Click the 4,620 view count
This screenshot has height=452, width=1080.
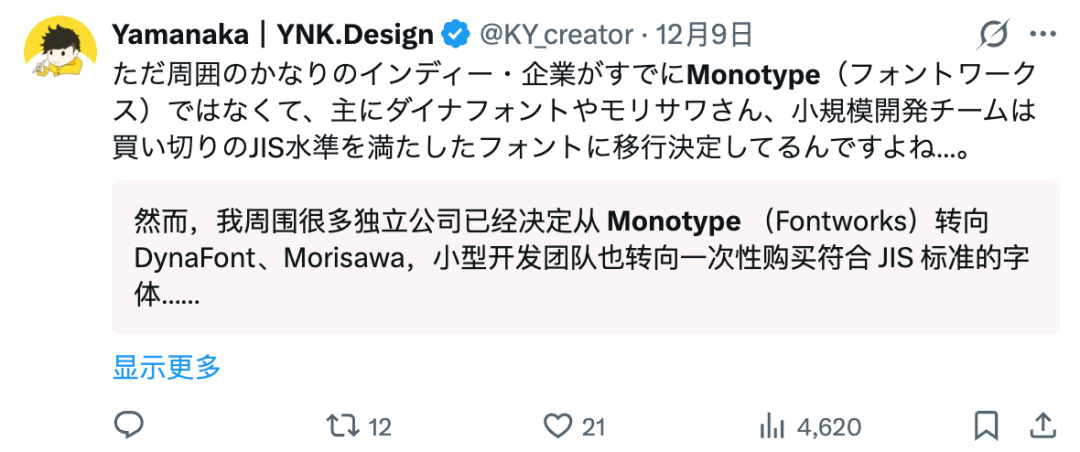pos(829,427)
